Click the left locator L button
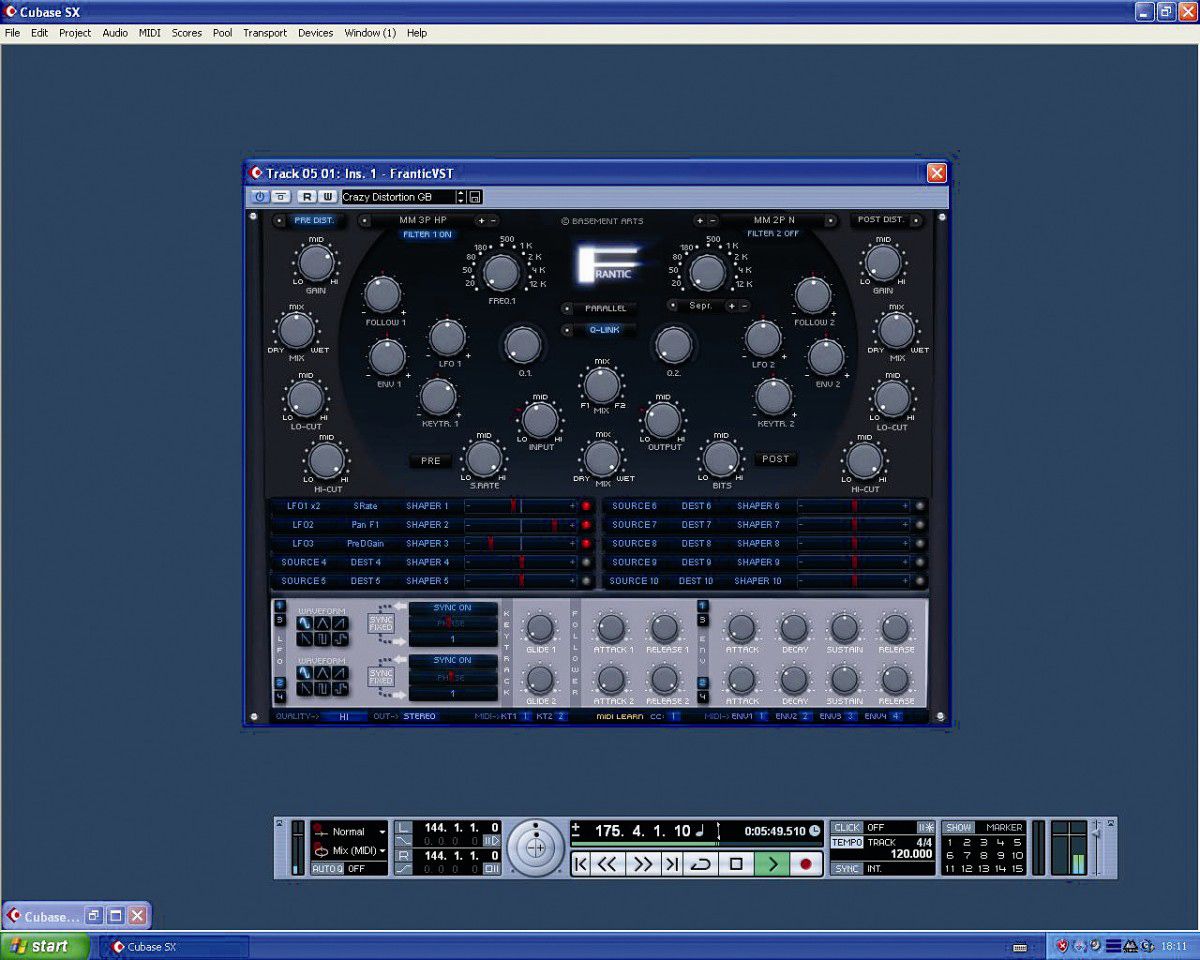The height and width of the screenshot is (960, 1200). pyautogui.click(x=403, y=828)
